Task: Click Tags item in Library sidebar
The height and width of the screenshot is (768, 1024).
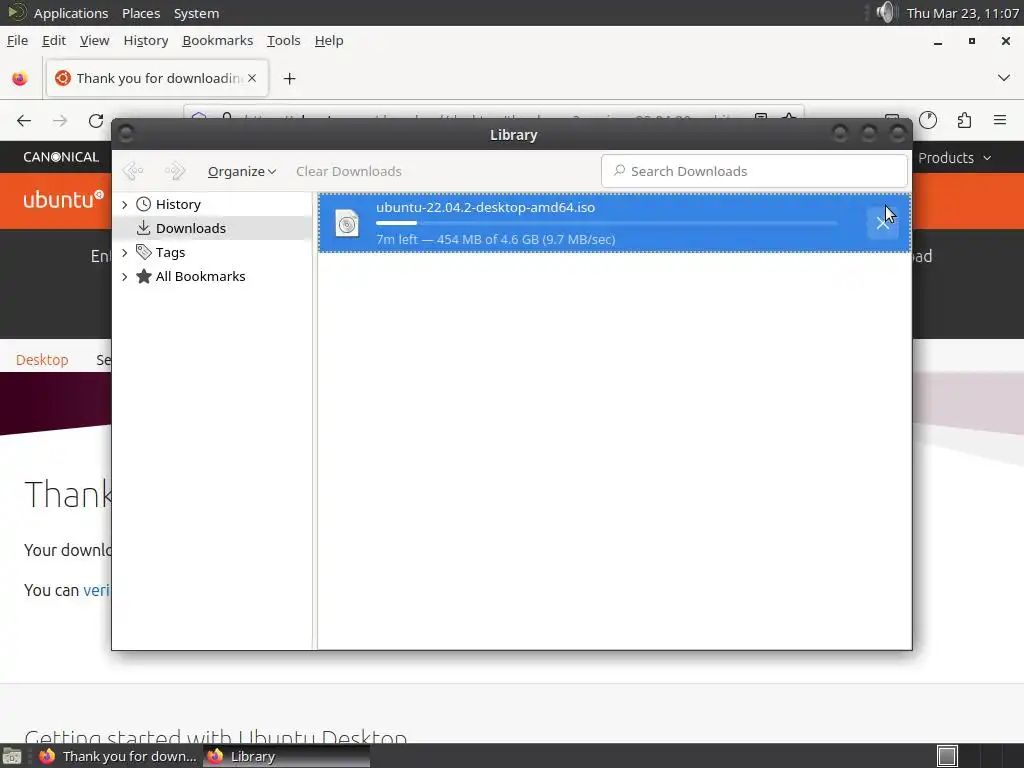Action: (x=213, y=252)
